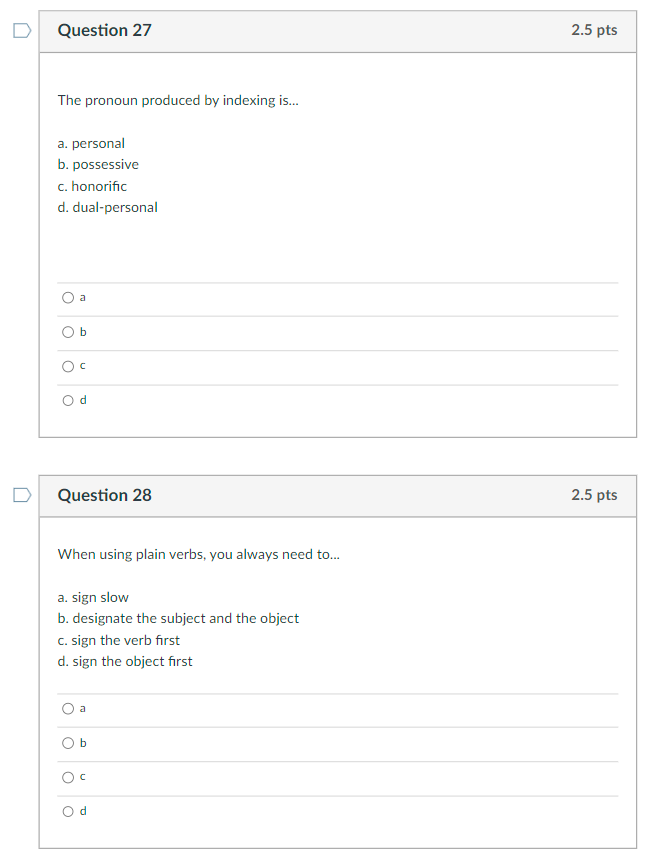Viewport: 669px width, 861px height.
Task: Click the 'c. sign the verb first' text
Action: 119,640
